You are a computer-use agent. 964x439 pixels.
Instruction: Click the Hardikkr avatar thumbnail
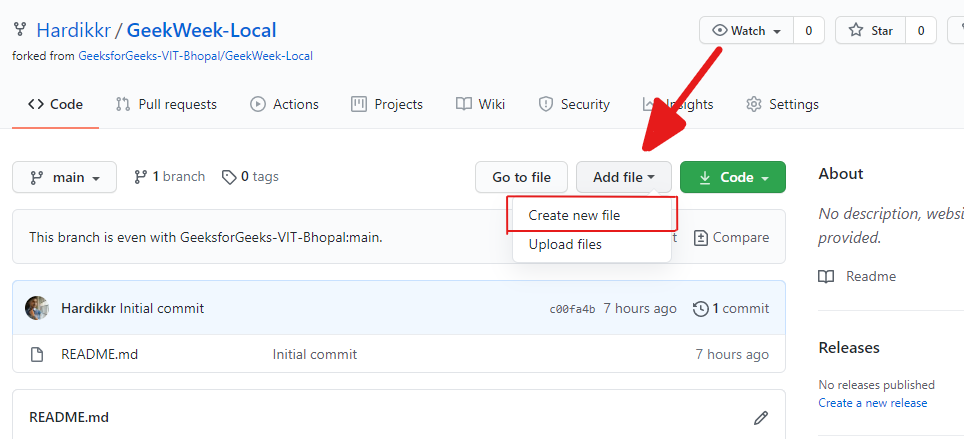pos(37,308)
